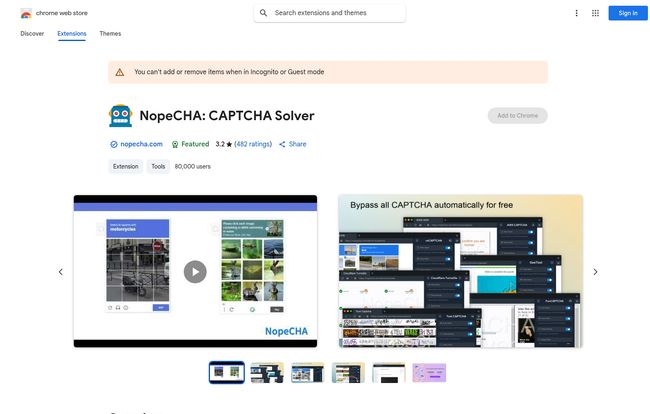Select the fifth dark-page carousel thumbnail
The height and width of the screenshot is (414, 650).
click(389, 373)
